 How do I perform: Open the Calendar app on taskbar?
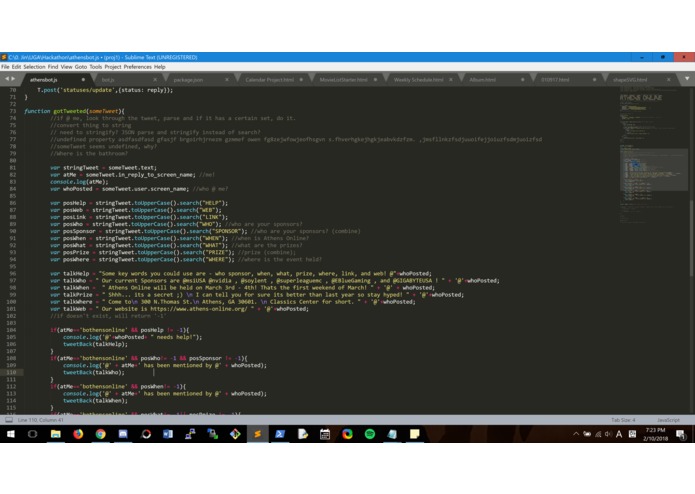tap(325, 434)
